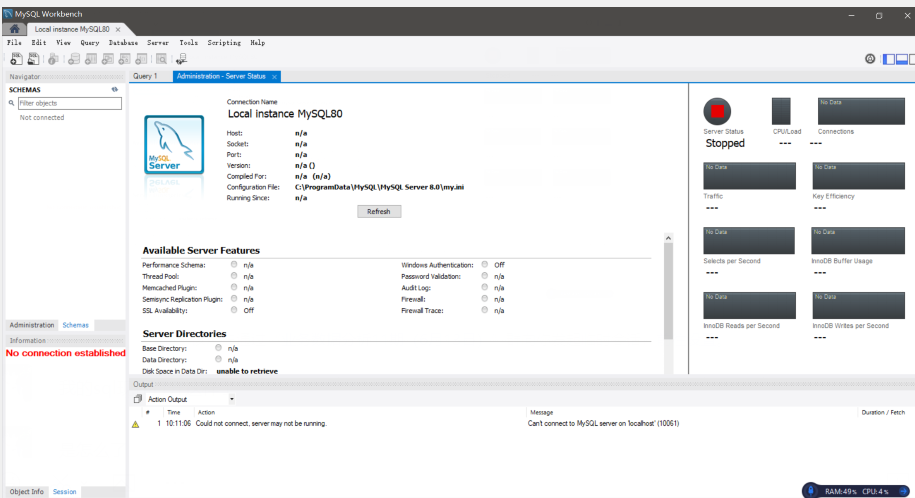Click the create new table icon
The width and height of the screenshot is (915, 498).
click(90, 58)
